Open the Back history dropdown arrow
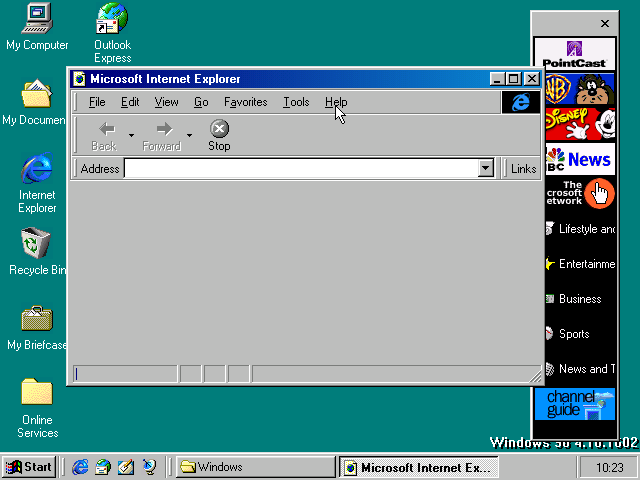 [x=131, y=135]
